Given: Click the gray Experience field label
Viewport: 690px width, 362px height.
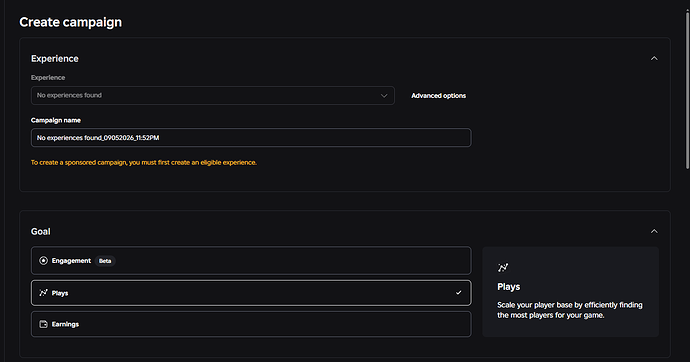Looking at the screenshot, I should click(48, 77).
